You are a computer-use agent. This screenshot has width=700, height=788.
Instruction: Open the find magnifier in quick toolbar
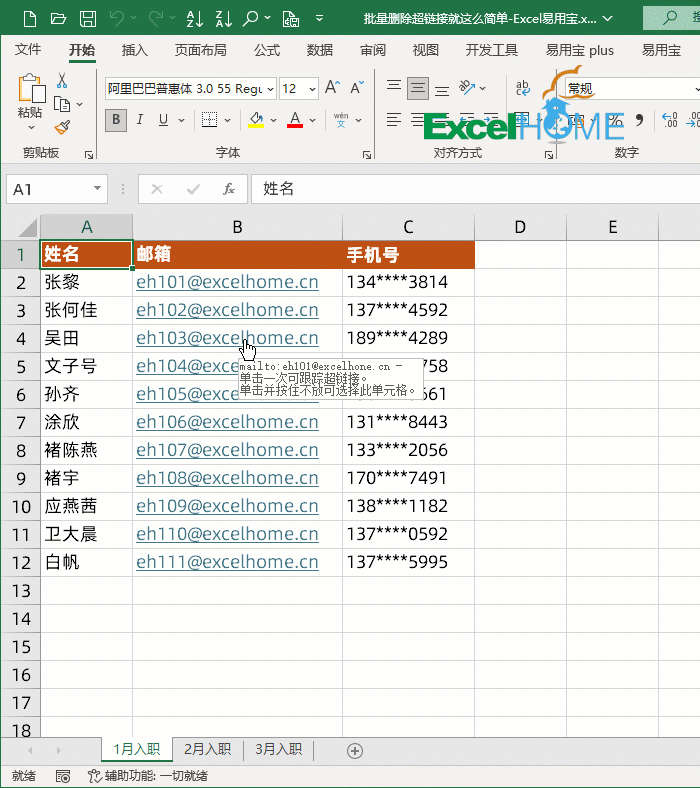point(250,19)
